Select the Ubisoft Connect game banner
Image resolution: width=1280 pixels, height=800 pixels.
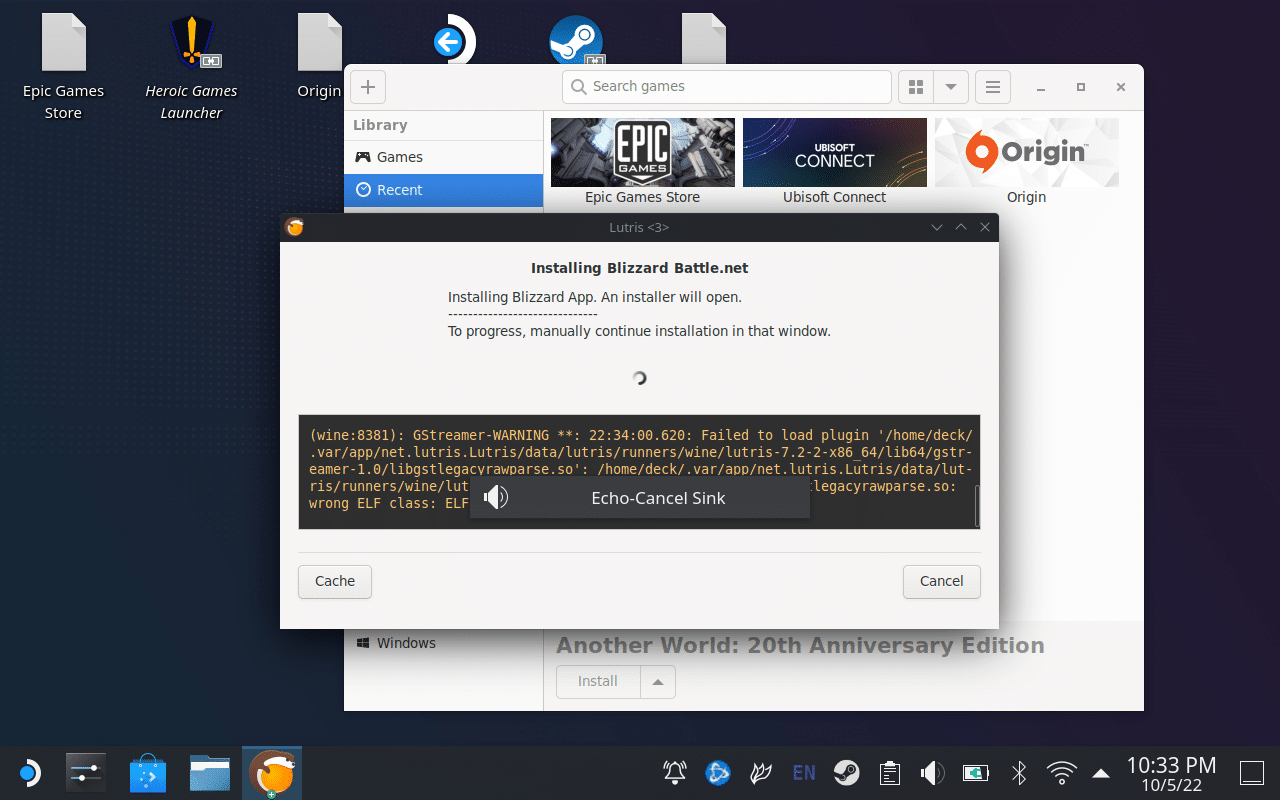pos(834,152)
